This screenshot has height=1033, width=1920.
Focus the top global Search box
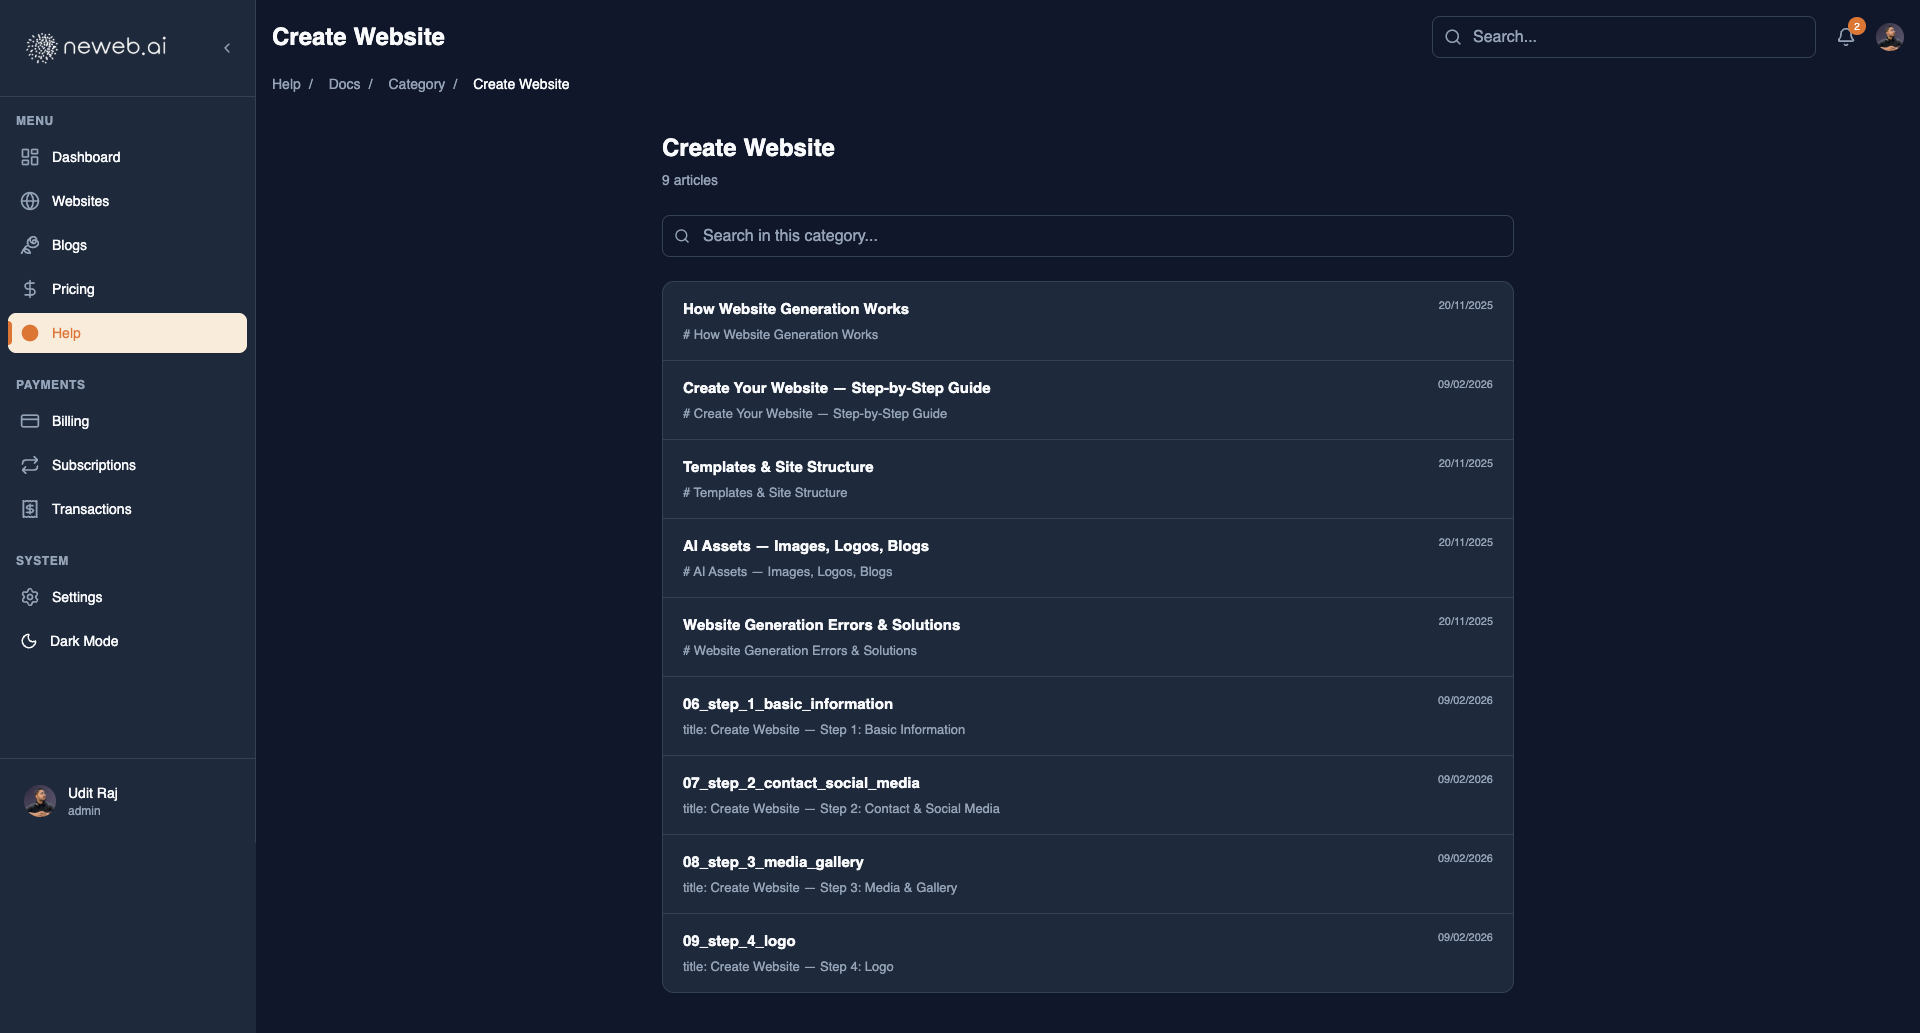click(1623, 37)
